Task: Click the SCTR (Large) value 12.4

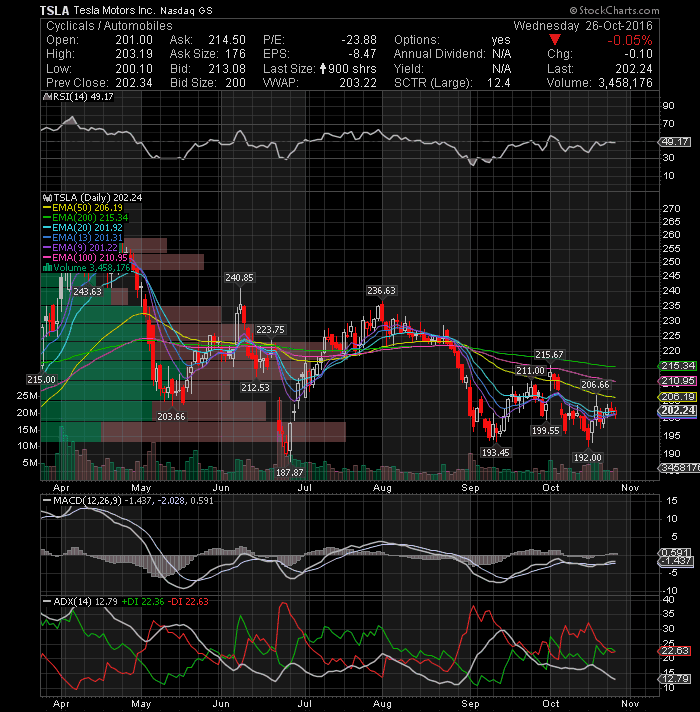Action: [499, 83]
